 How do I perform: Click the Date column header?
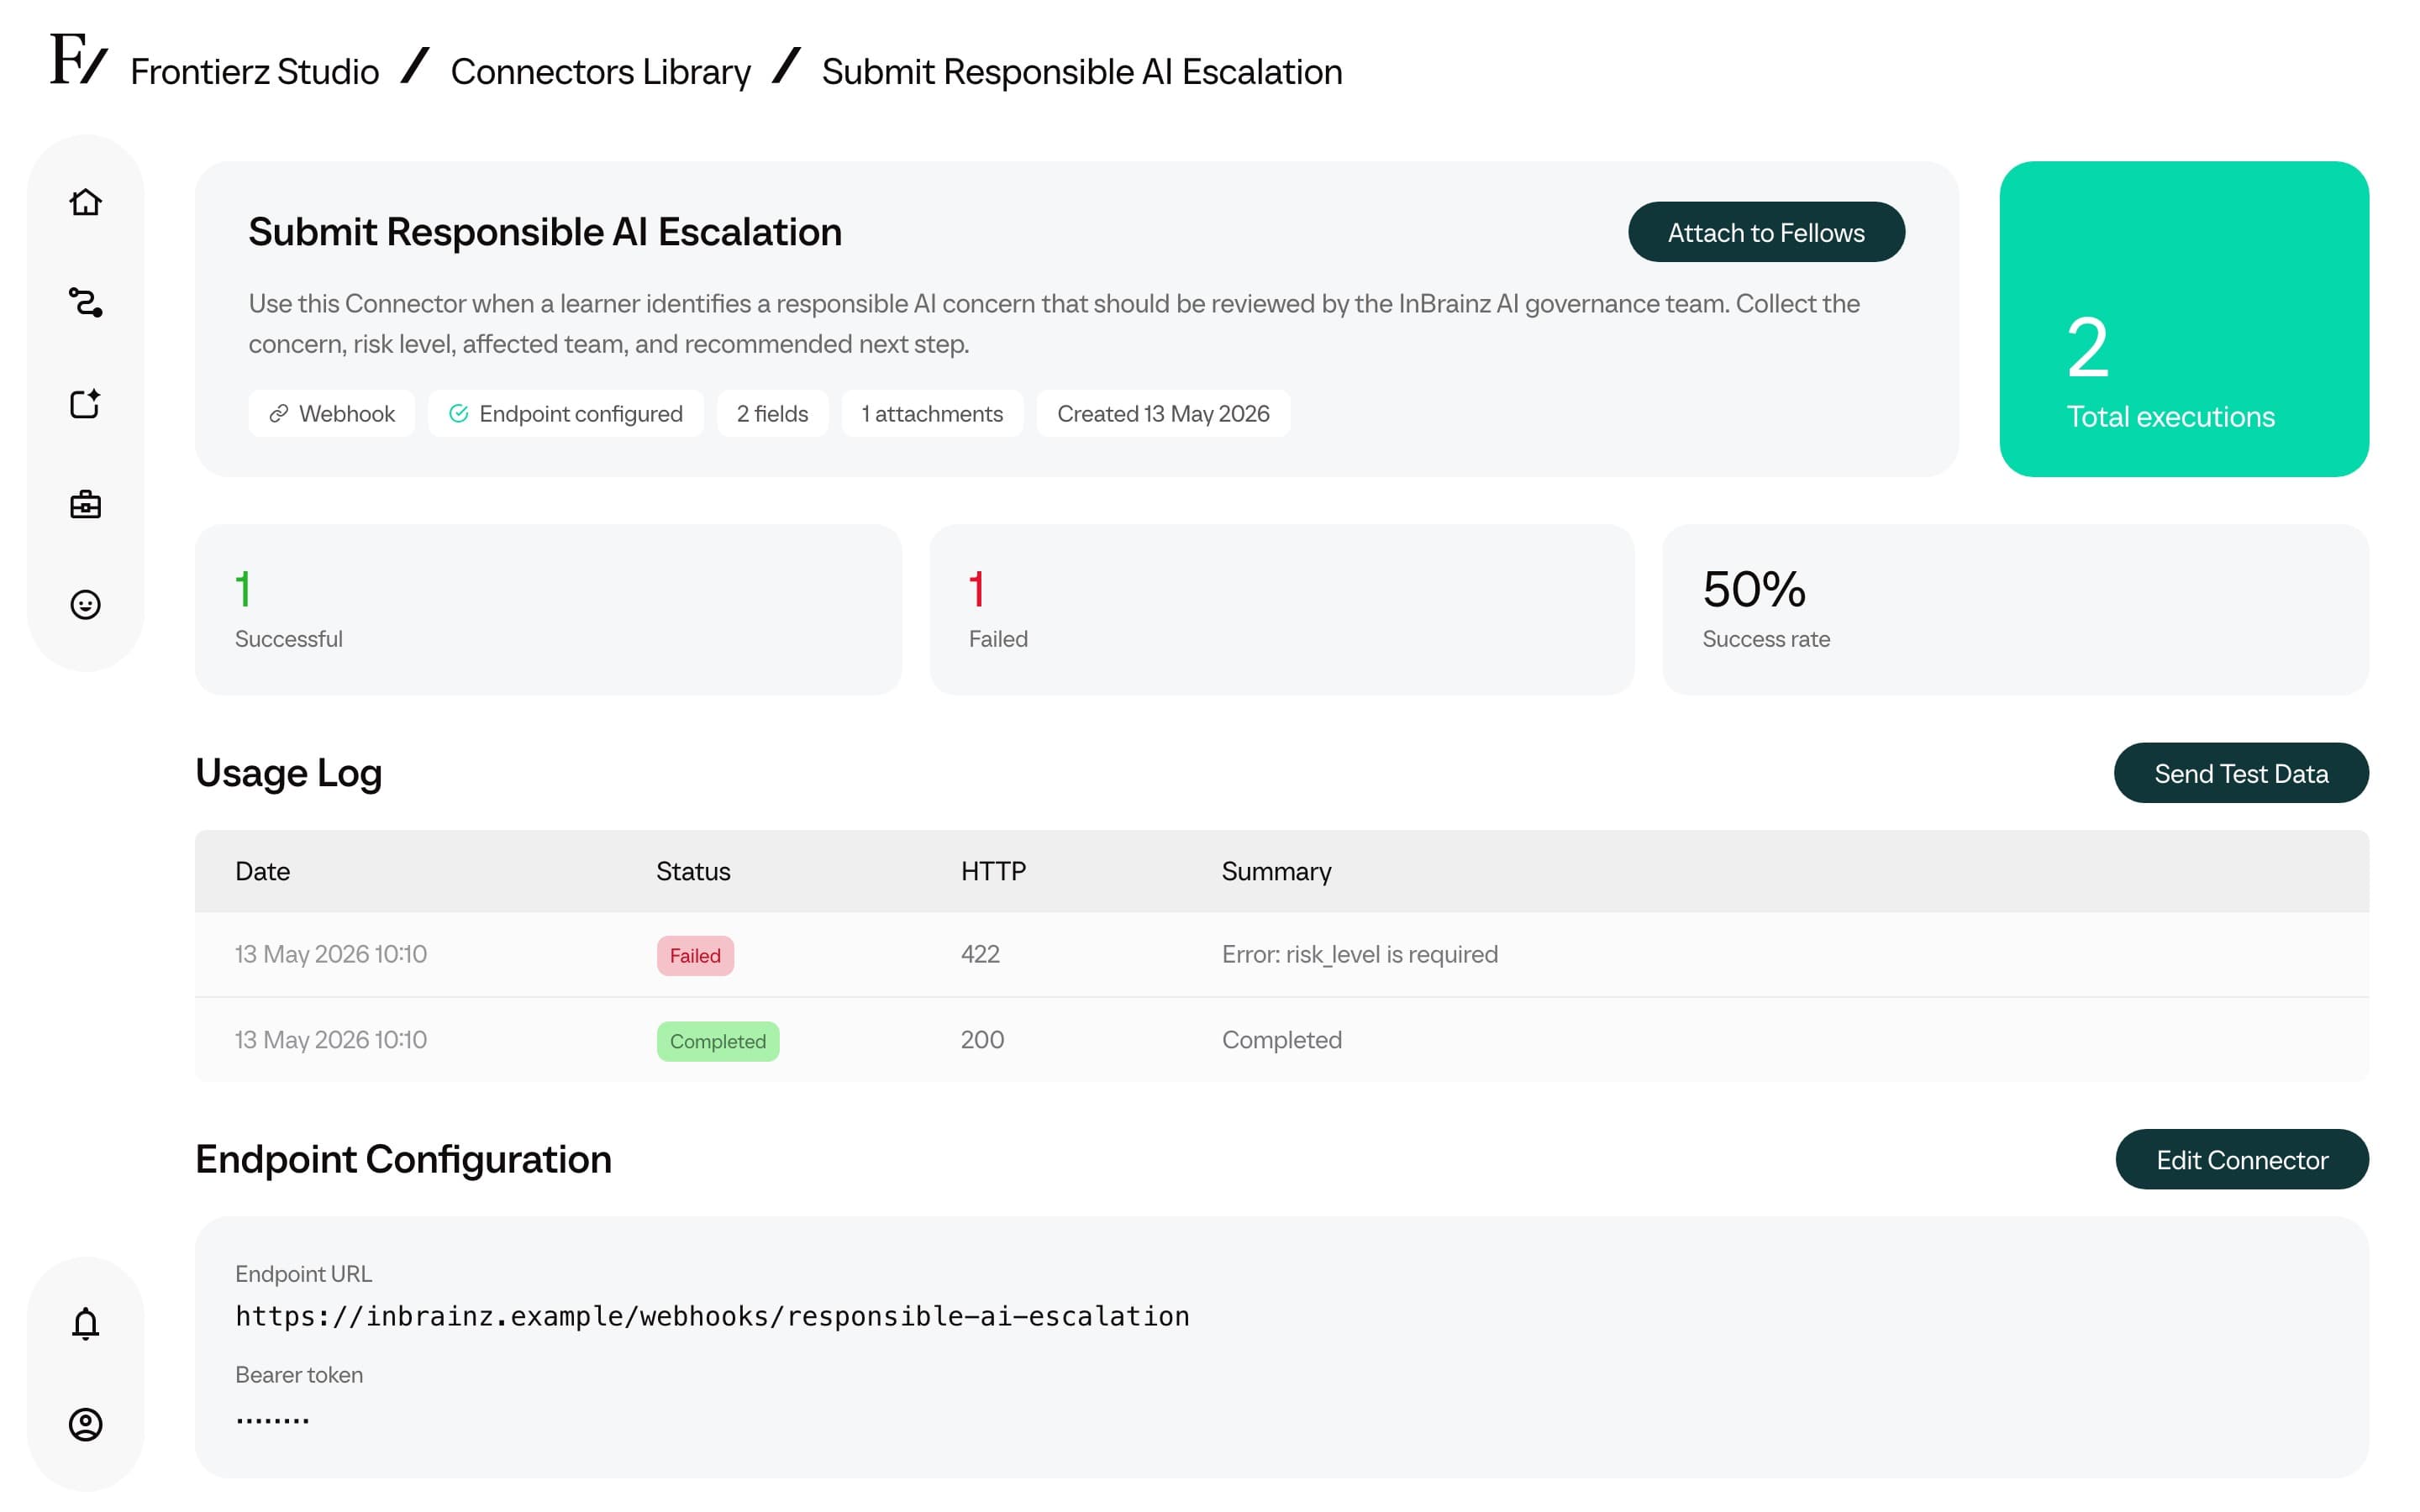[263, 871]
